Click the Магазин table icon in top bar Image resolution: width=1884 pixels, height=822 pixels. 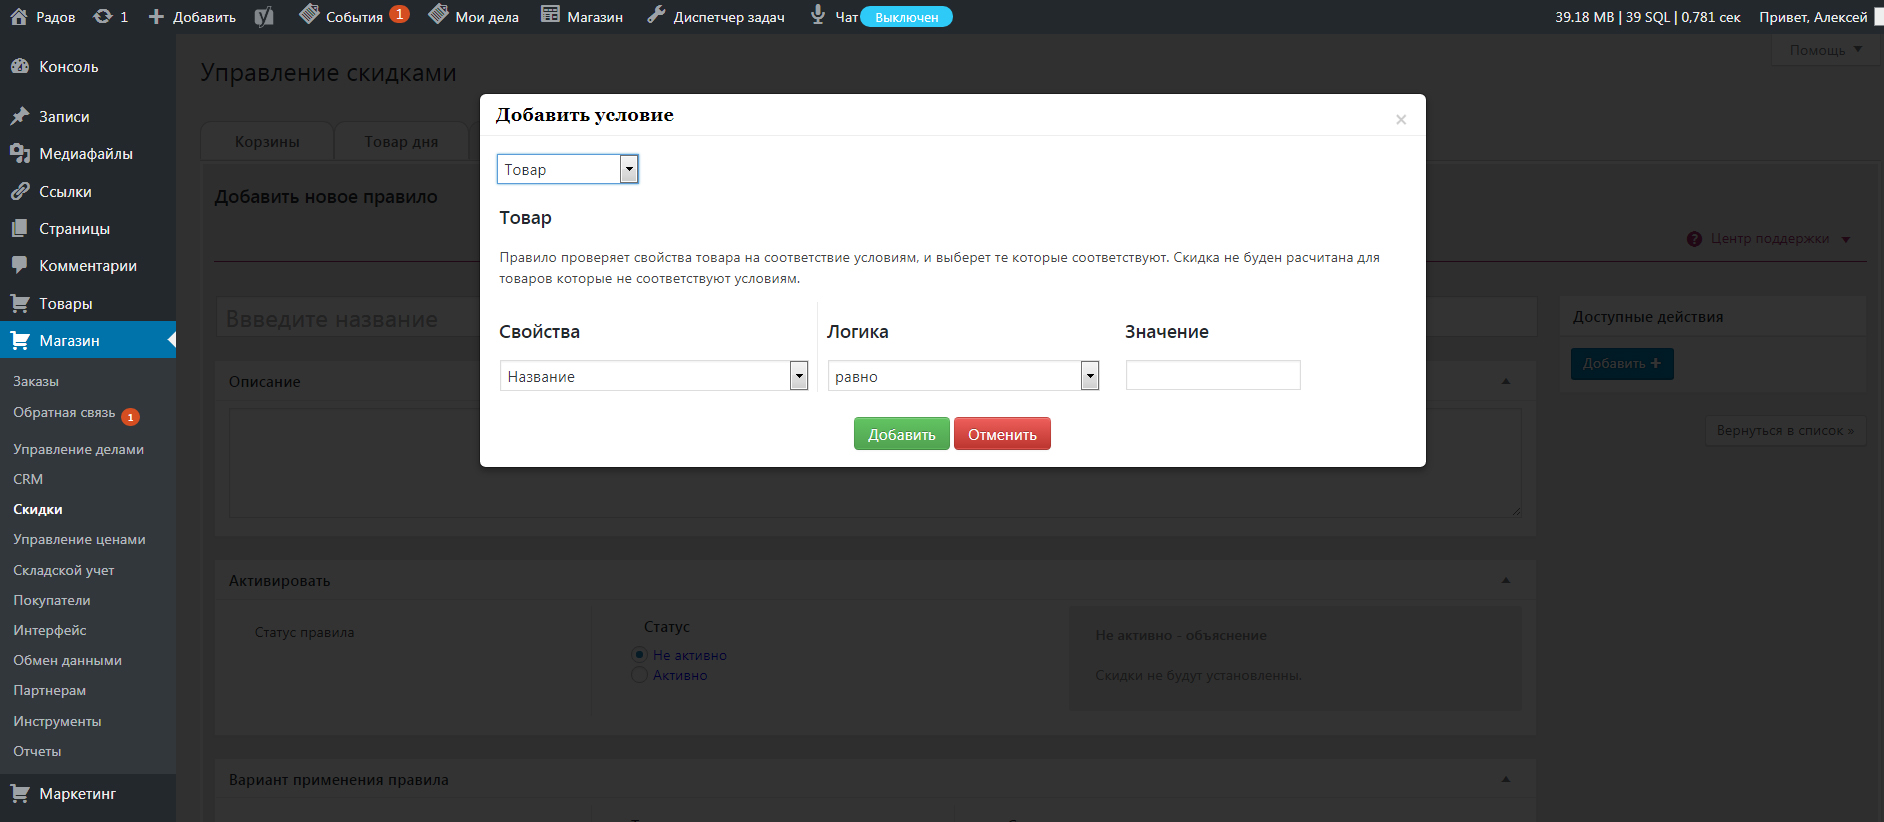pos(550,14)
